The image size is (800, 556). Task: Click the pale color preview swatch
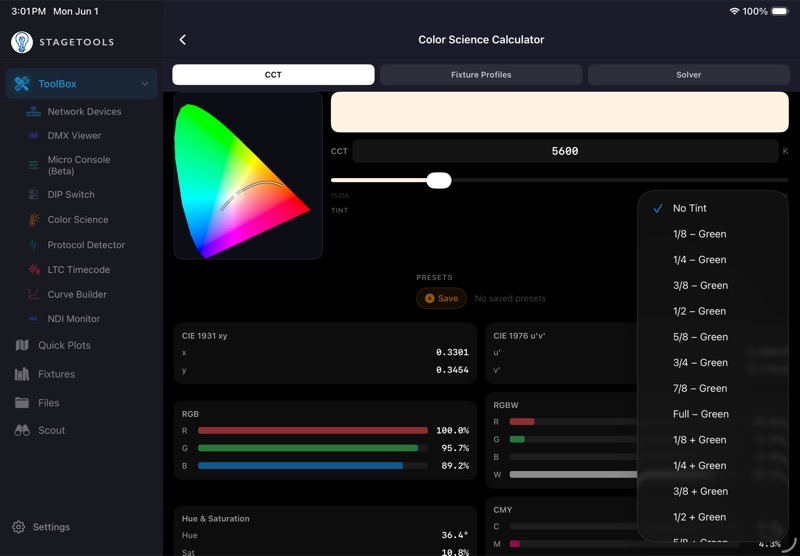(x=560, y=112)
